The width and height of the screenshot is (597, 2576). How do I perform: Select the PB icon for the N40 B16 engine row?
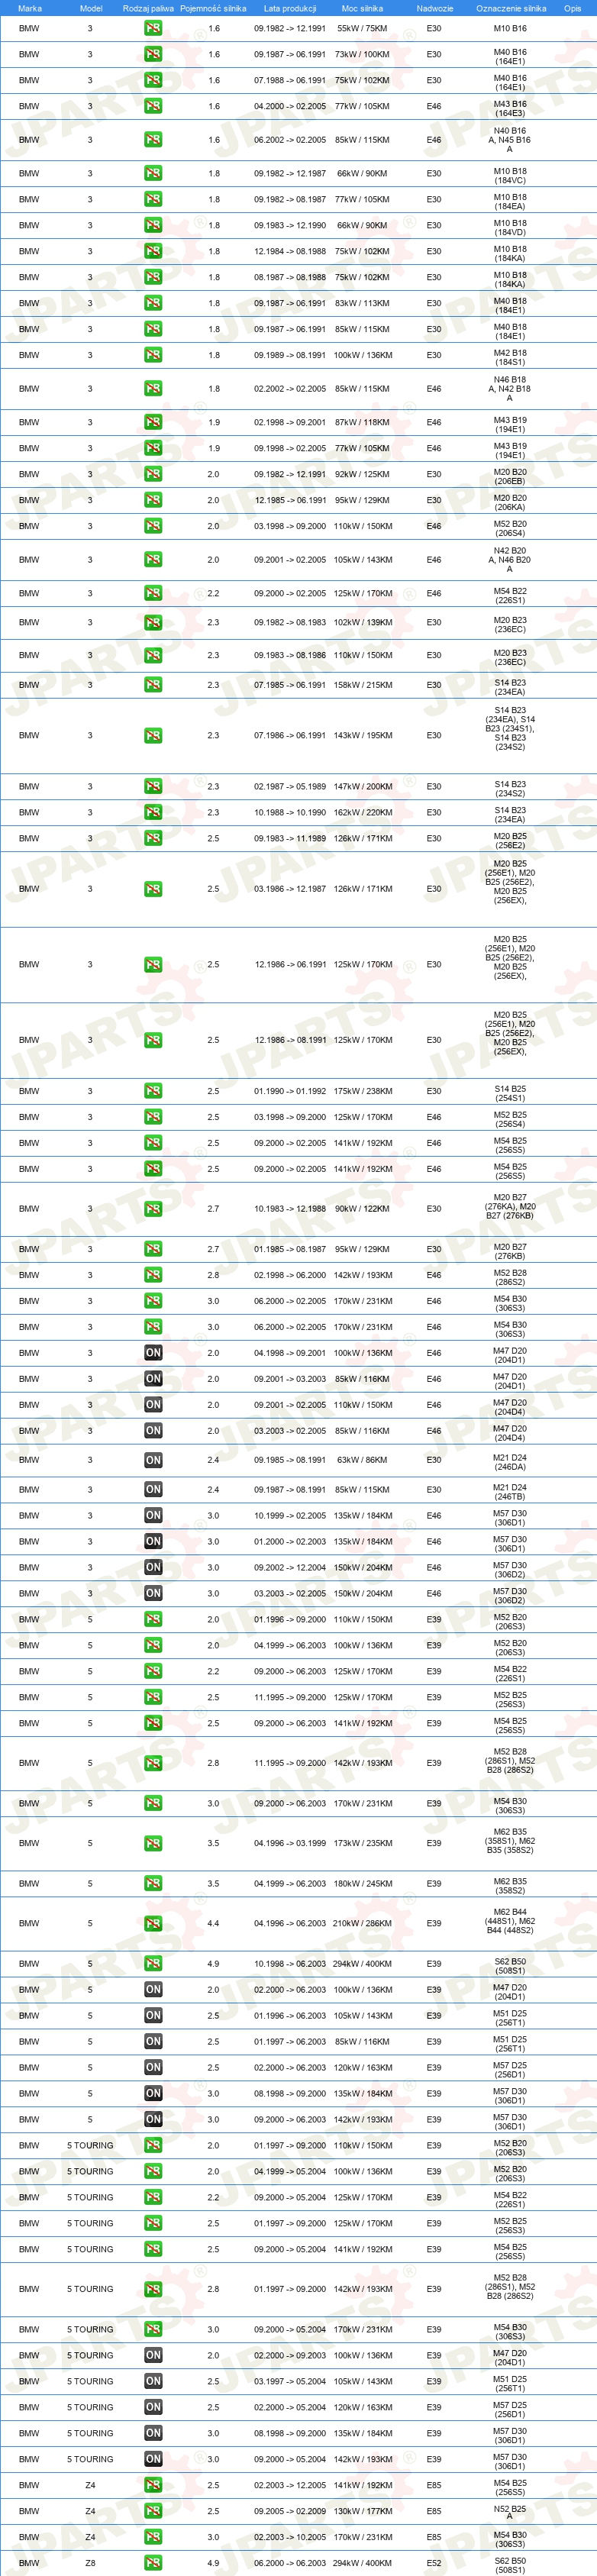click(153, 140)
